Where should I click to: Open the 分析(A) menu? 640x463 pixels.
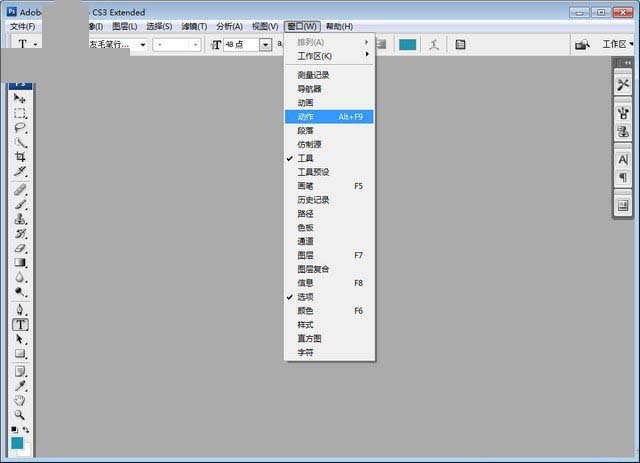pos(229,27)
